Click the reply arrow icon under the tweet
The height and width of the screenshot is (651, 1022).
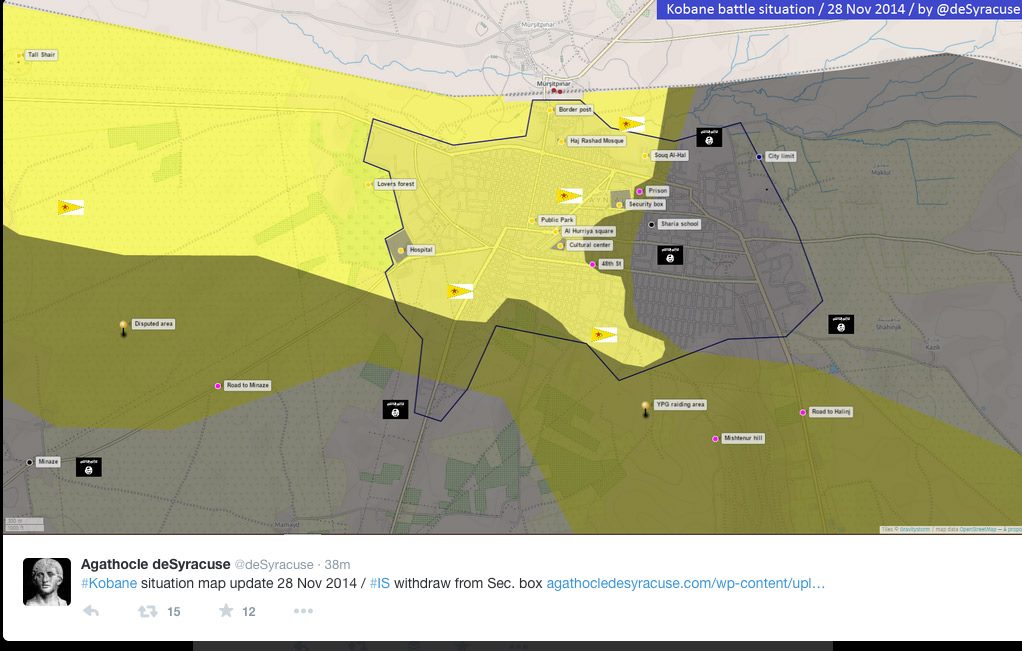point(91,611)
